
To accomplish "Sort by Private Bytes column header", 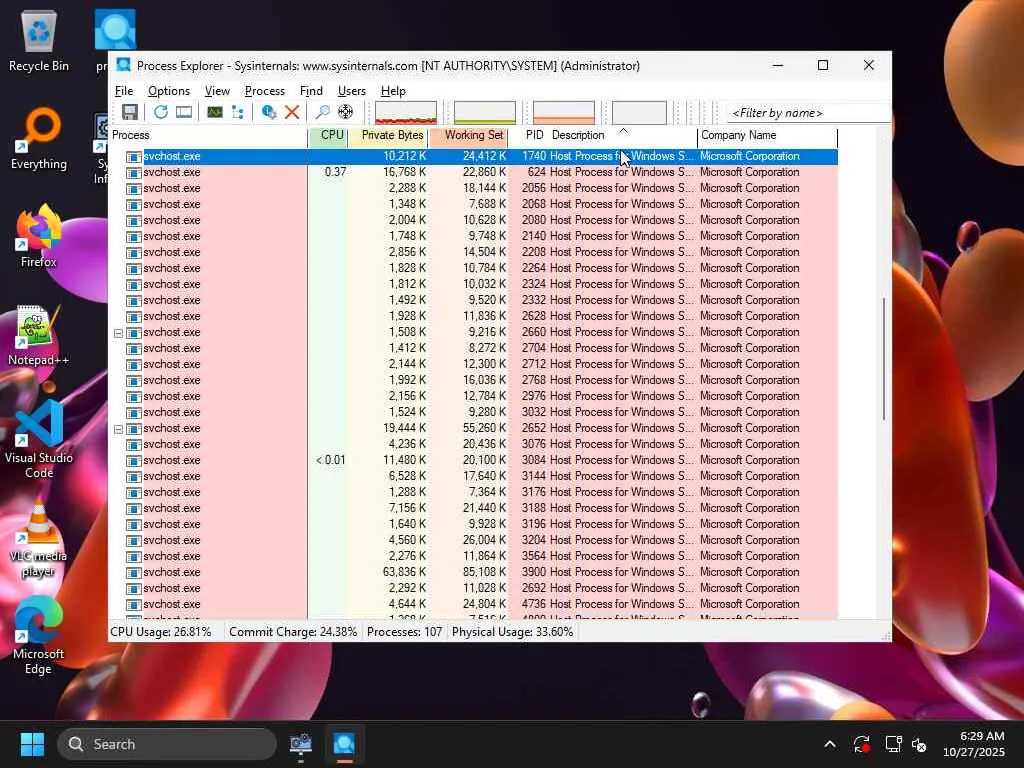I will pyautogui.click(x=388, y=135).
